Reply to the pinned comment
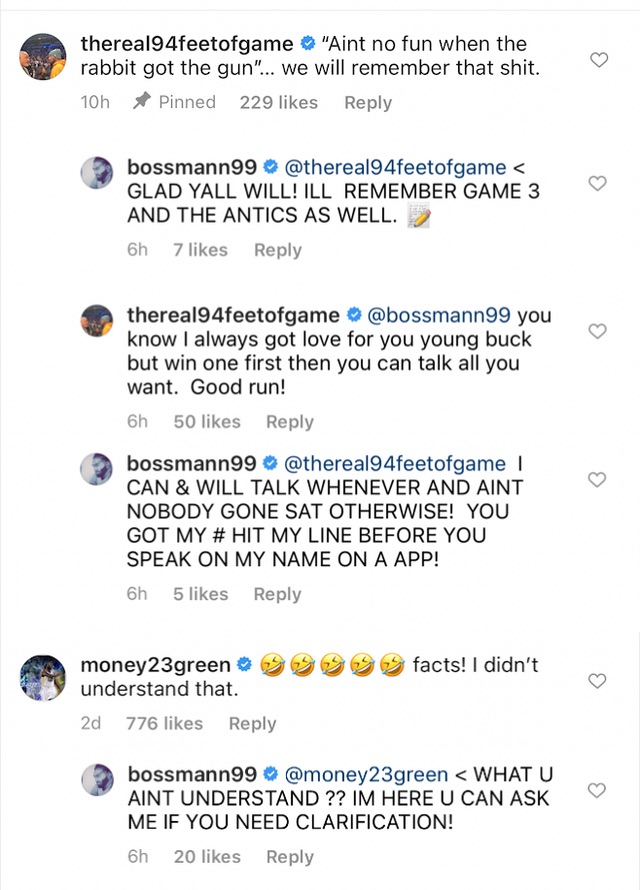The image size is (640, 890). click(x=368, y=102)
